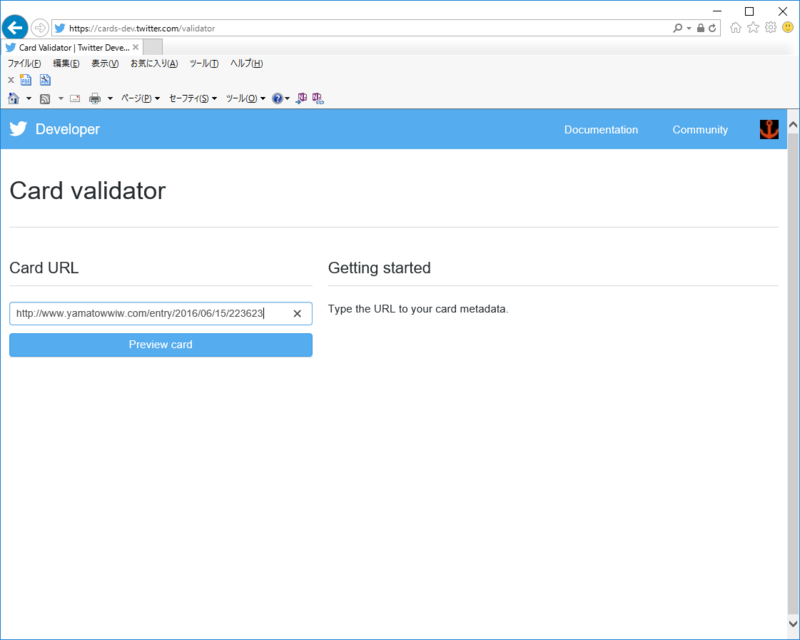Click the refresh page icon

[x=712, y=28]
